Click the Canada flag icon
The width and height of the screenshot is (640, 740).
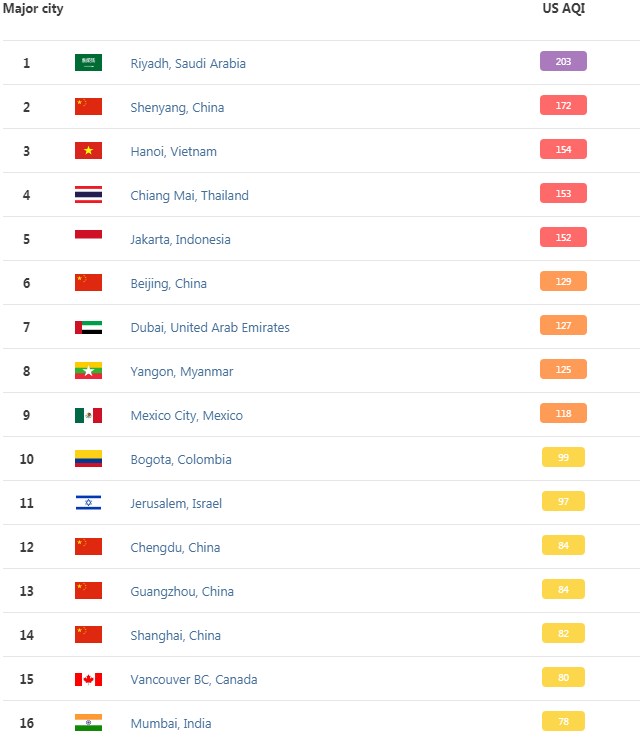(x=88, y=679)
